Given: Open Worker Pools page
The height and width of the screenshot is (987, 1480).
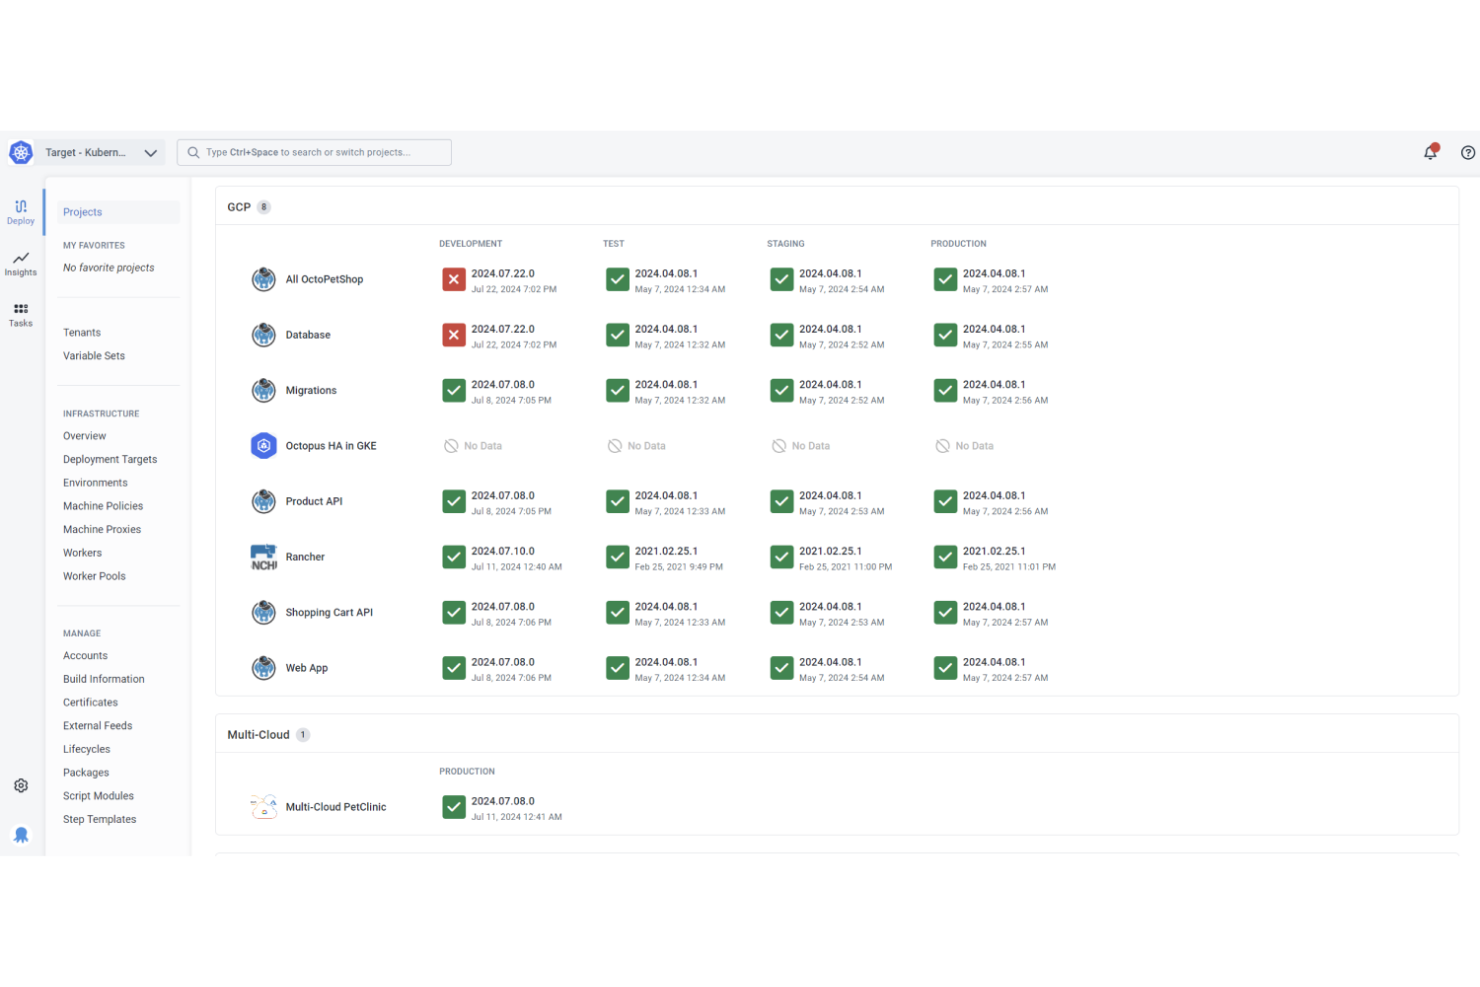Looking at the screenshot, I should (94, 576).
